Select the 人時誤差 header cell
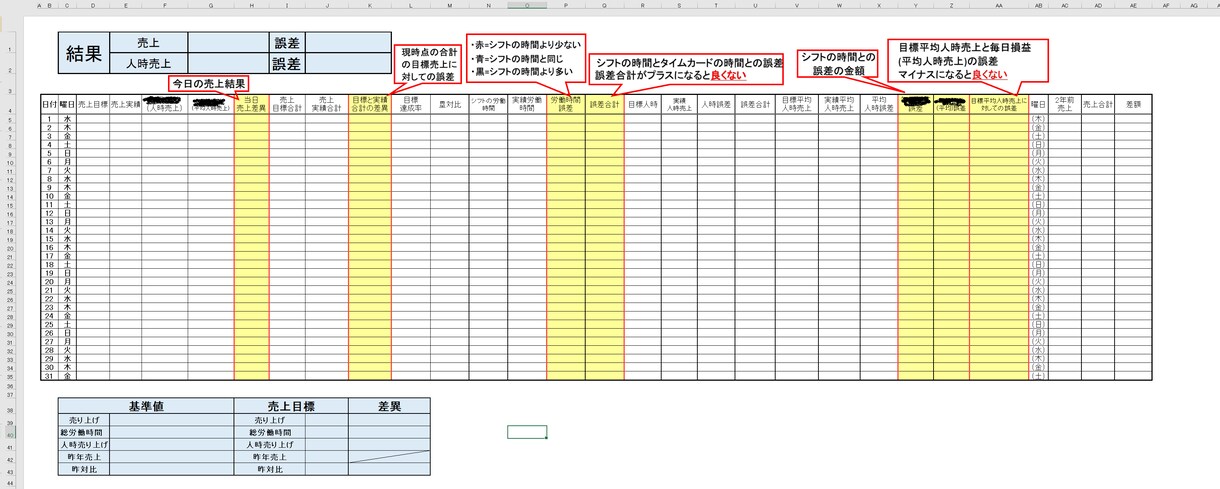The width and height of the screenshot is (1220, 489). tap(716, 104)
